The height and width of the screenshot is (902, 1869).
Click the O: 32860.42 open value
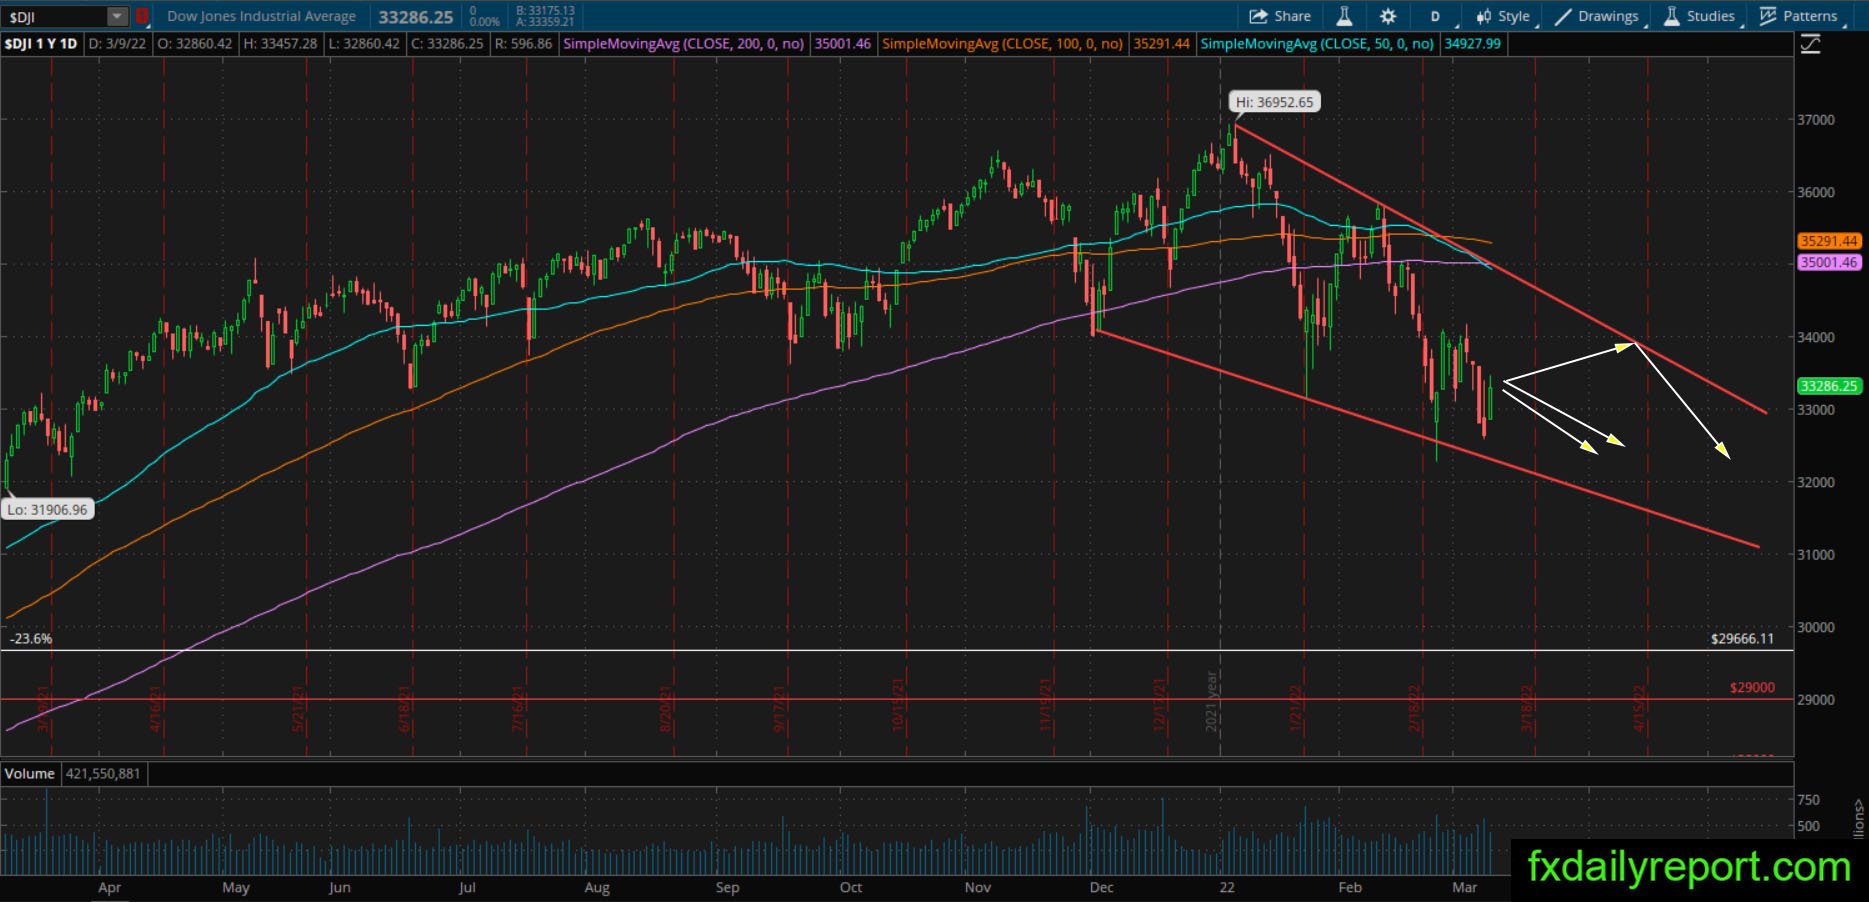click(195, 44)
